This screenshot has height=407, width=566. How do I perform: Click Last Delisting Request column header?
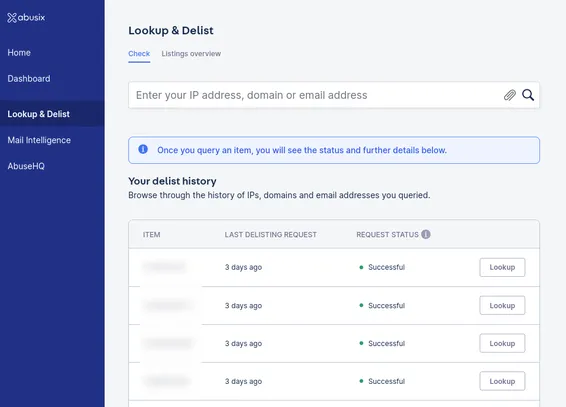[270, 235]
